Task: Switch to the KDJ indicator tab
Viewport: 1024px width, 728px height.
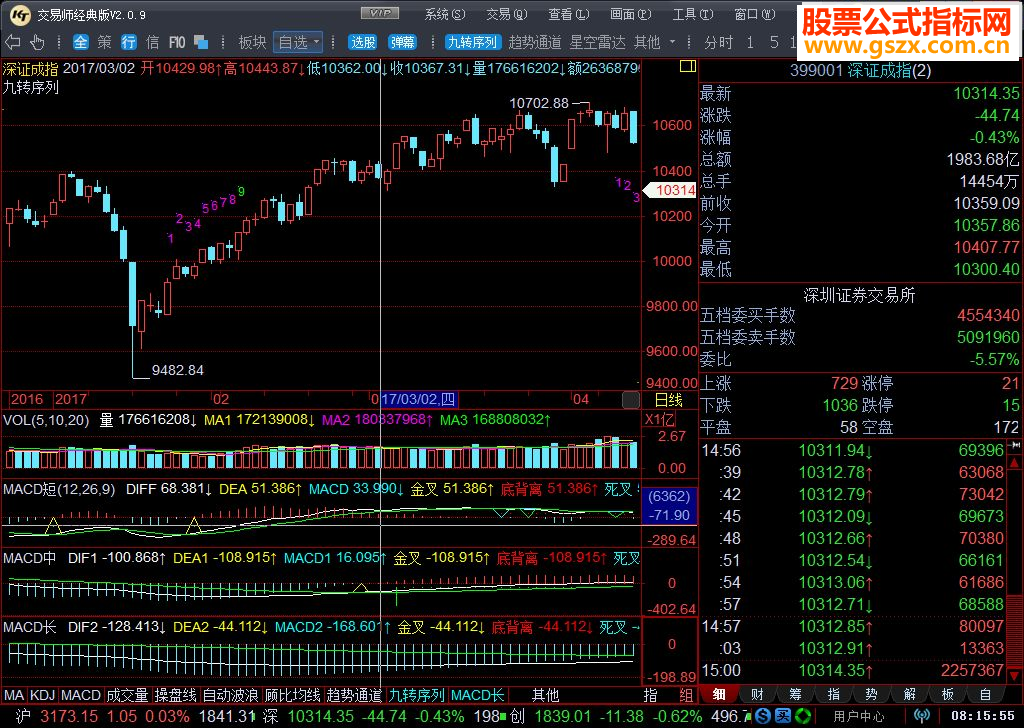Action: click(x=42, y=695)
